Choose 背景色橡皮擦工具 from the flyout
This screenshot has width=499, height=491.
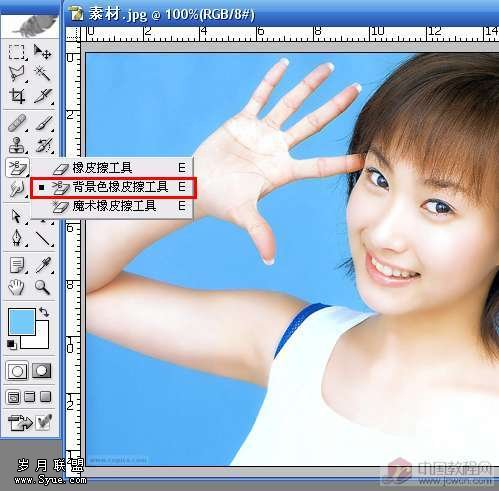[113, 188]
